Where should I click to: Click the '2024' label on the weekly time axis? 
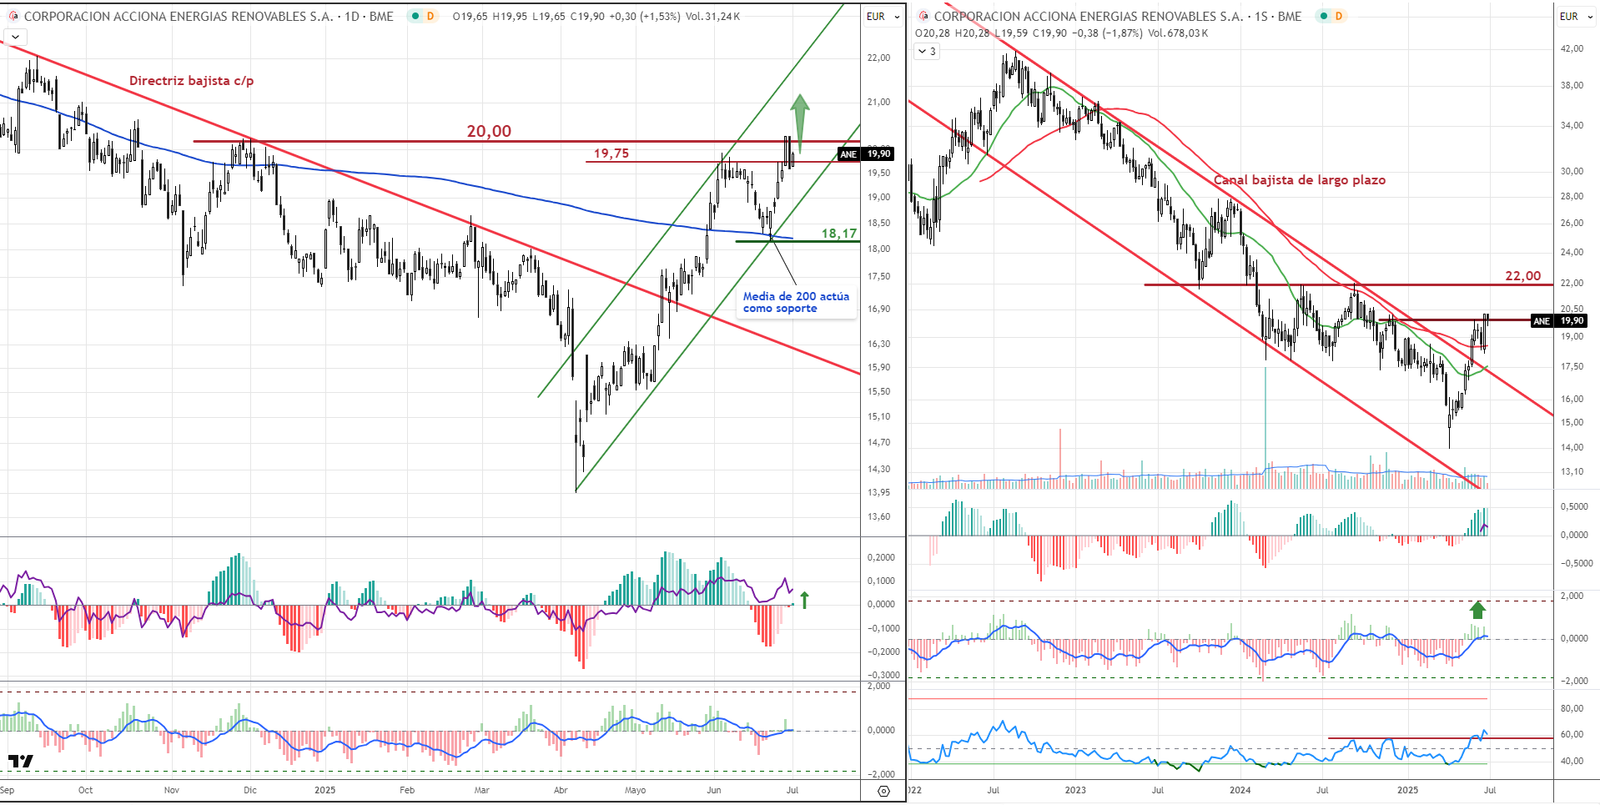(x=1240, y=790)
